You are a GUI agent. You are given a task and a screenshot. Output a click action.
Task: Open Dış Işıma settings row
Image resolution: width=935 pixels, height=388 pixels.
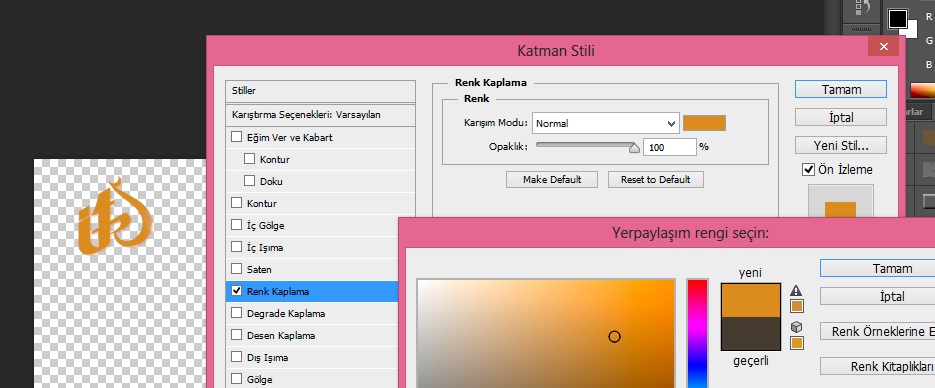click(x=312, y=358)
